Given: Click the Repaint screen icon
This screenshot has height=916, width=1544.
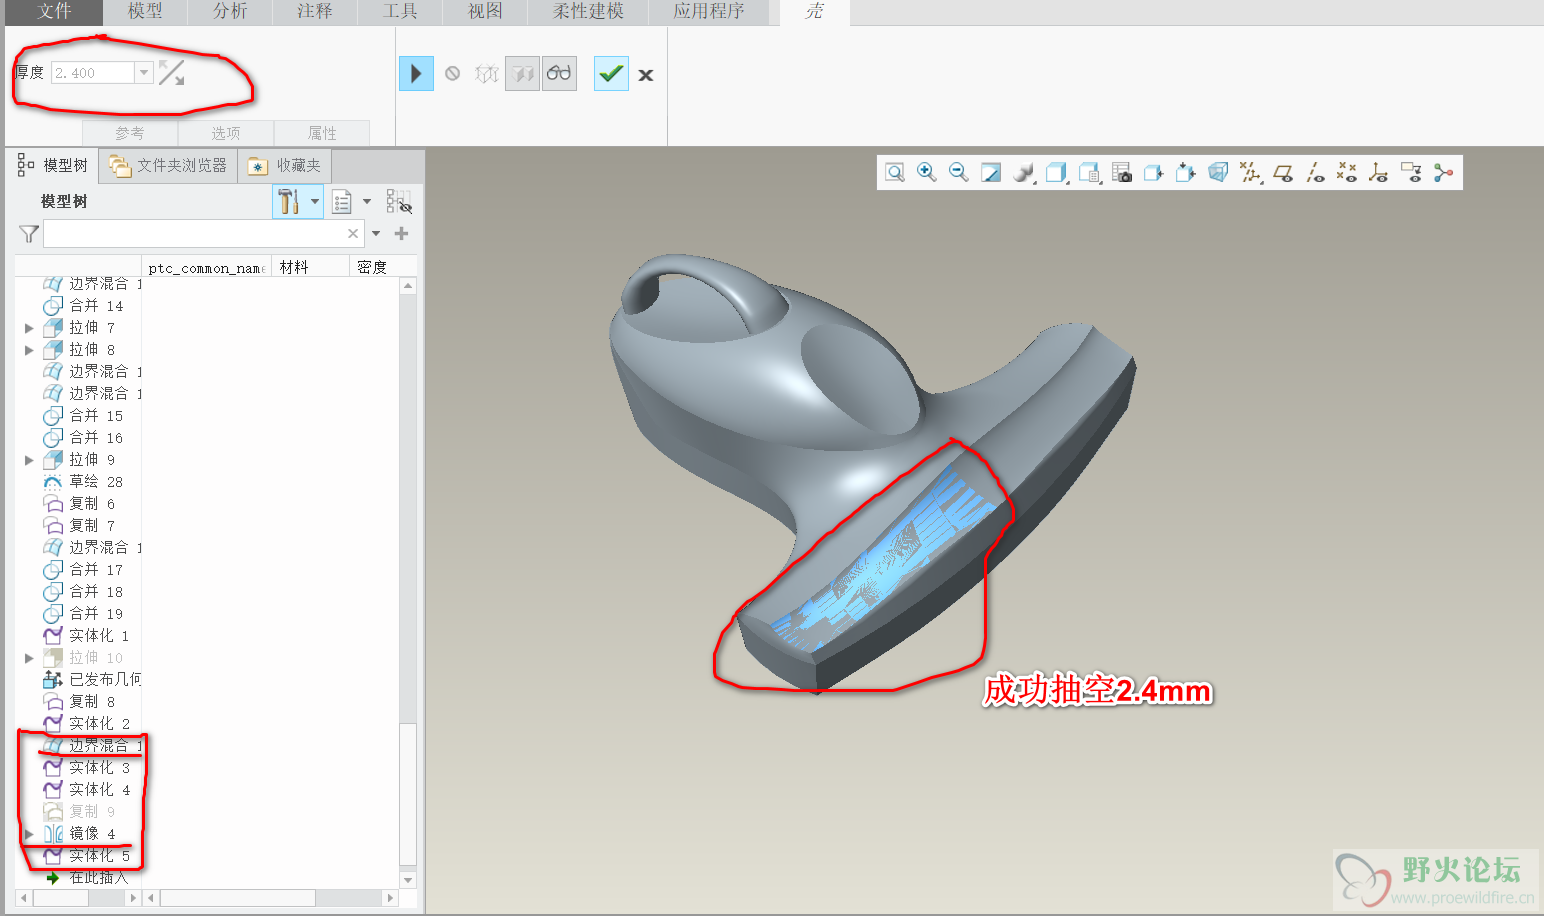Looking at the screenshot, I should (991, 173).
